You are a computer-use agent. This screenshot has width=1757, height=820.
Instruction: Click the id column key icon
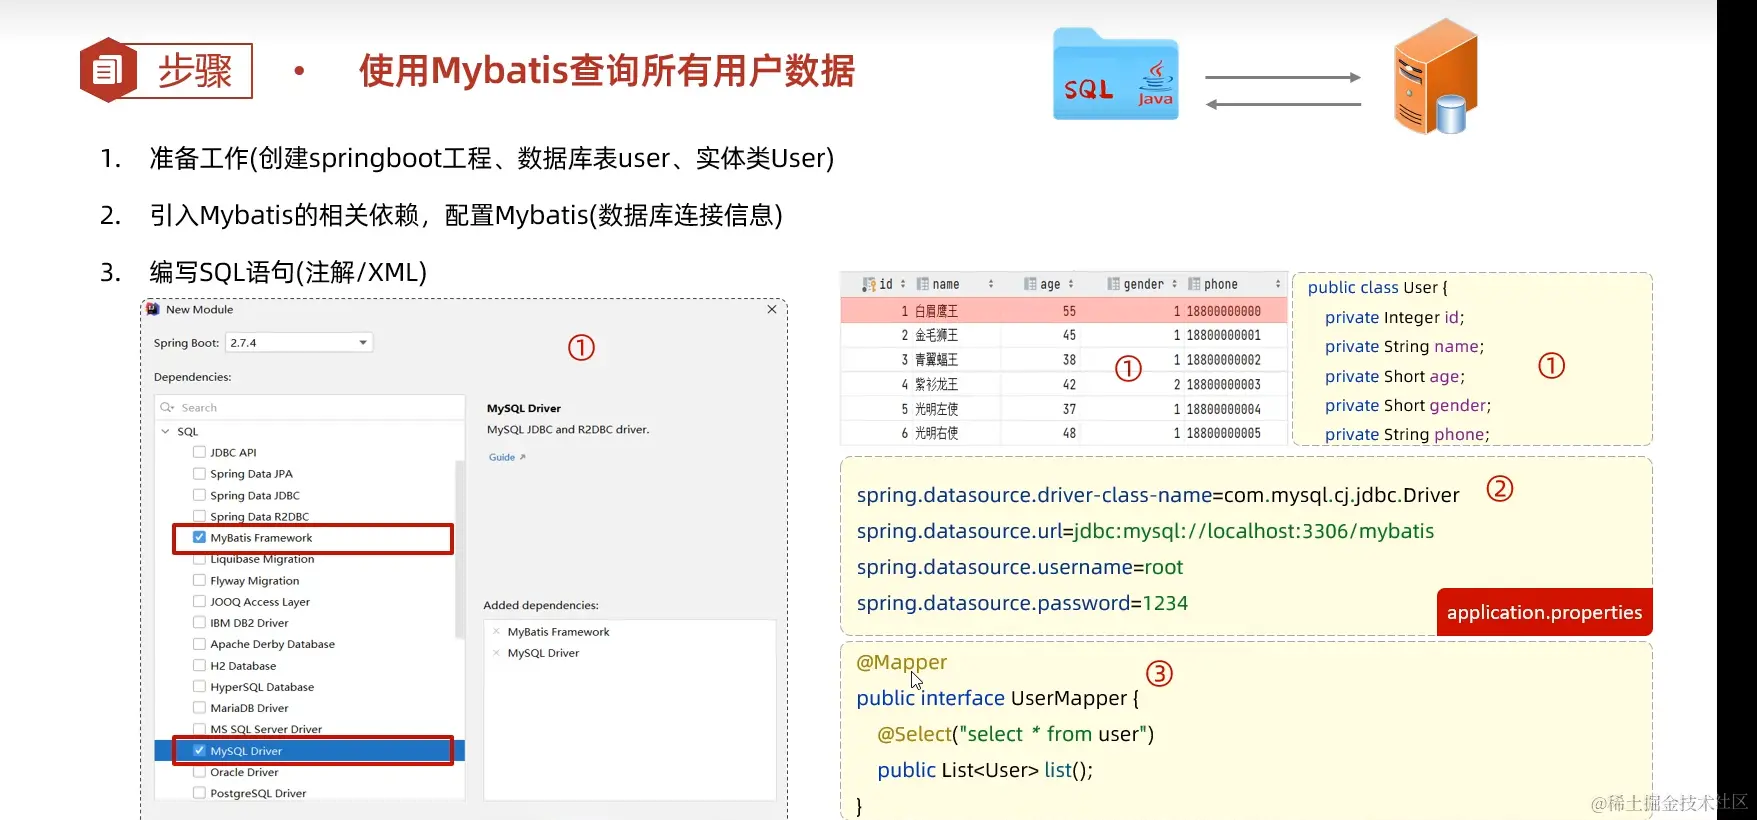[869, 285]
